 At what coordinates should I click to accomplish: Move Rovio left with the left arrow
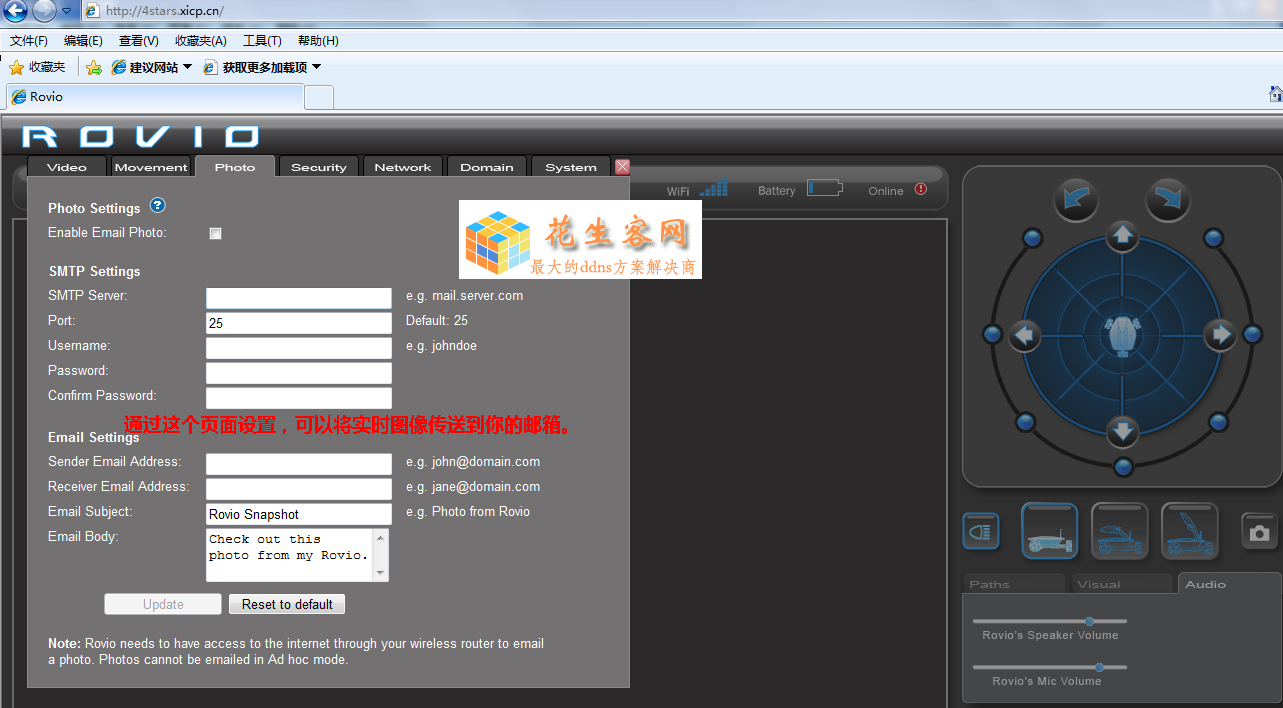(x=1024, y=335)
